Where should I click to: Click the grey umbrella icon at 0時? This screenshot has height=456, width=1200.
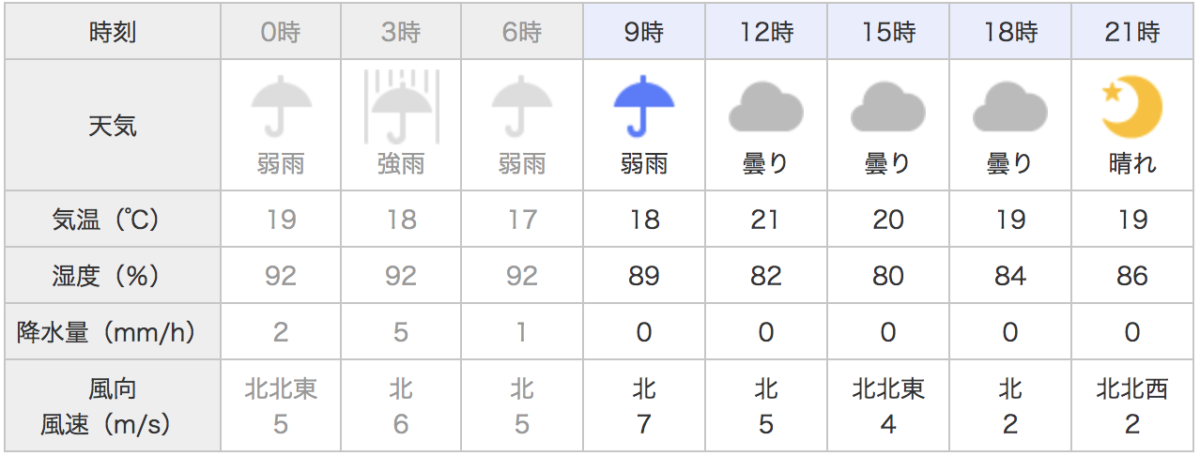280,106
